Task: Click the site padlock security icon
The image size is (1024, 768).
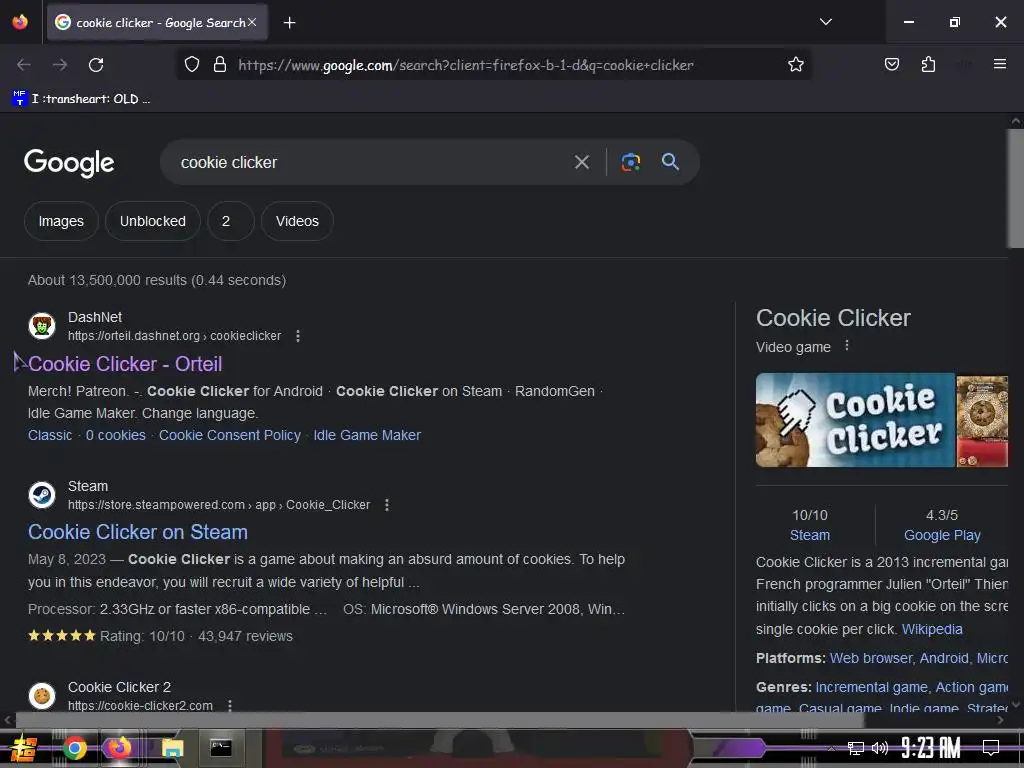Action: [220, 65]
